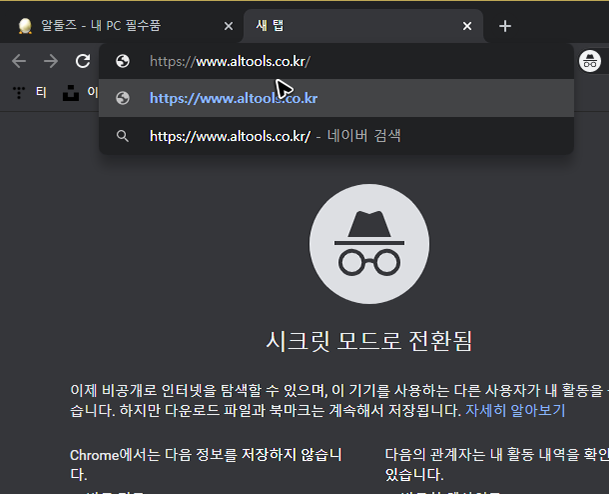Go back with the back arrow
The image size is (609, 494).
[x=19, y=61]
